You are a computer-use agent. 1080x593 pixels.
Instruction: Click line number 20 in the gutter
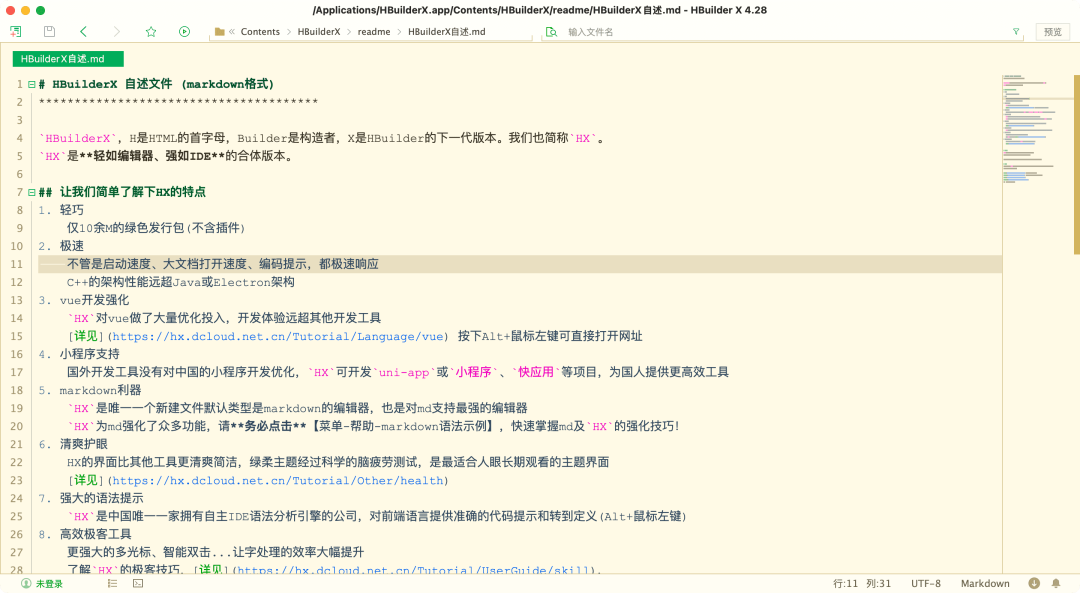(x=17, y=426)
